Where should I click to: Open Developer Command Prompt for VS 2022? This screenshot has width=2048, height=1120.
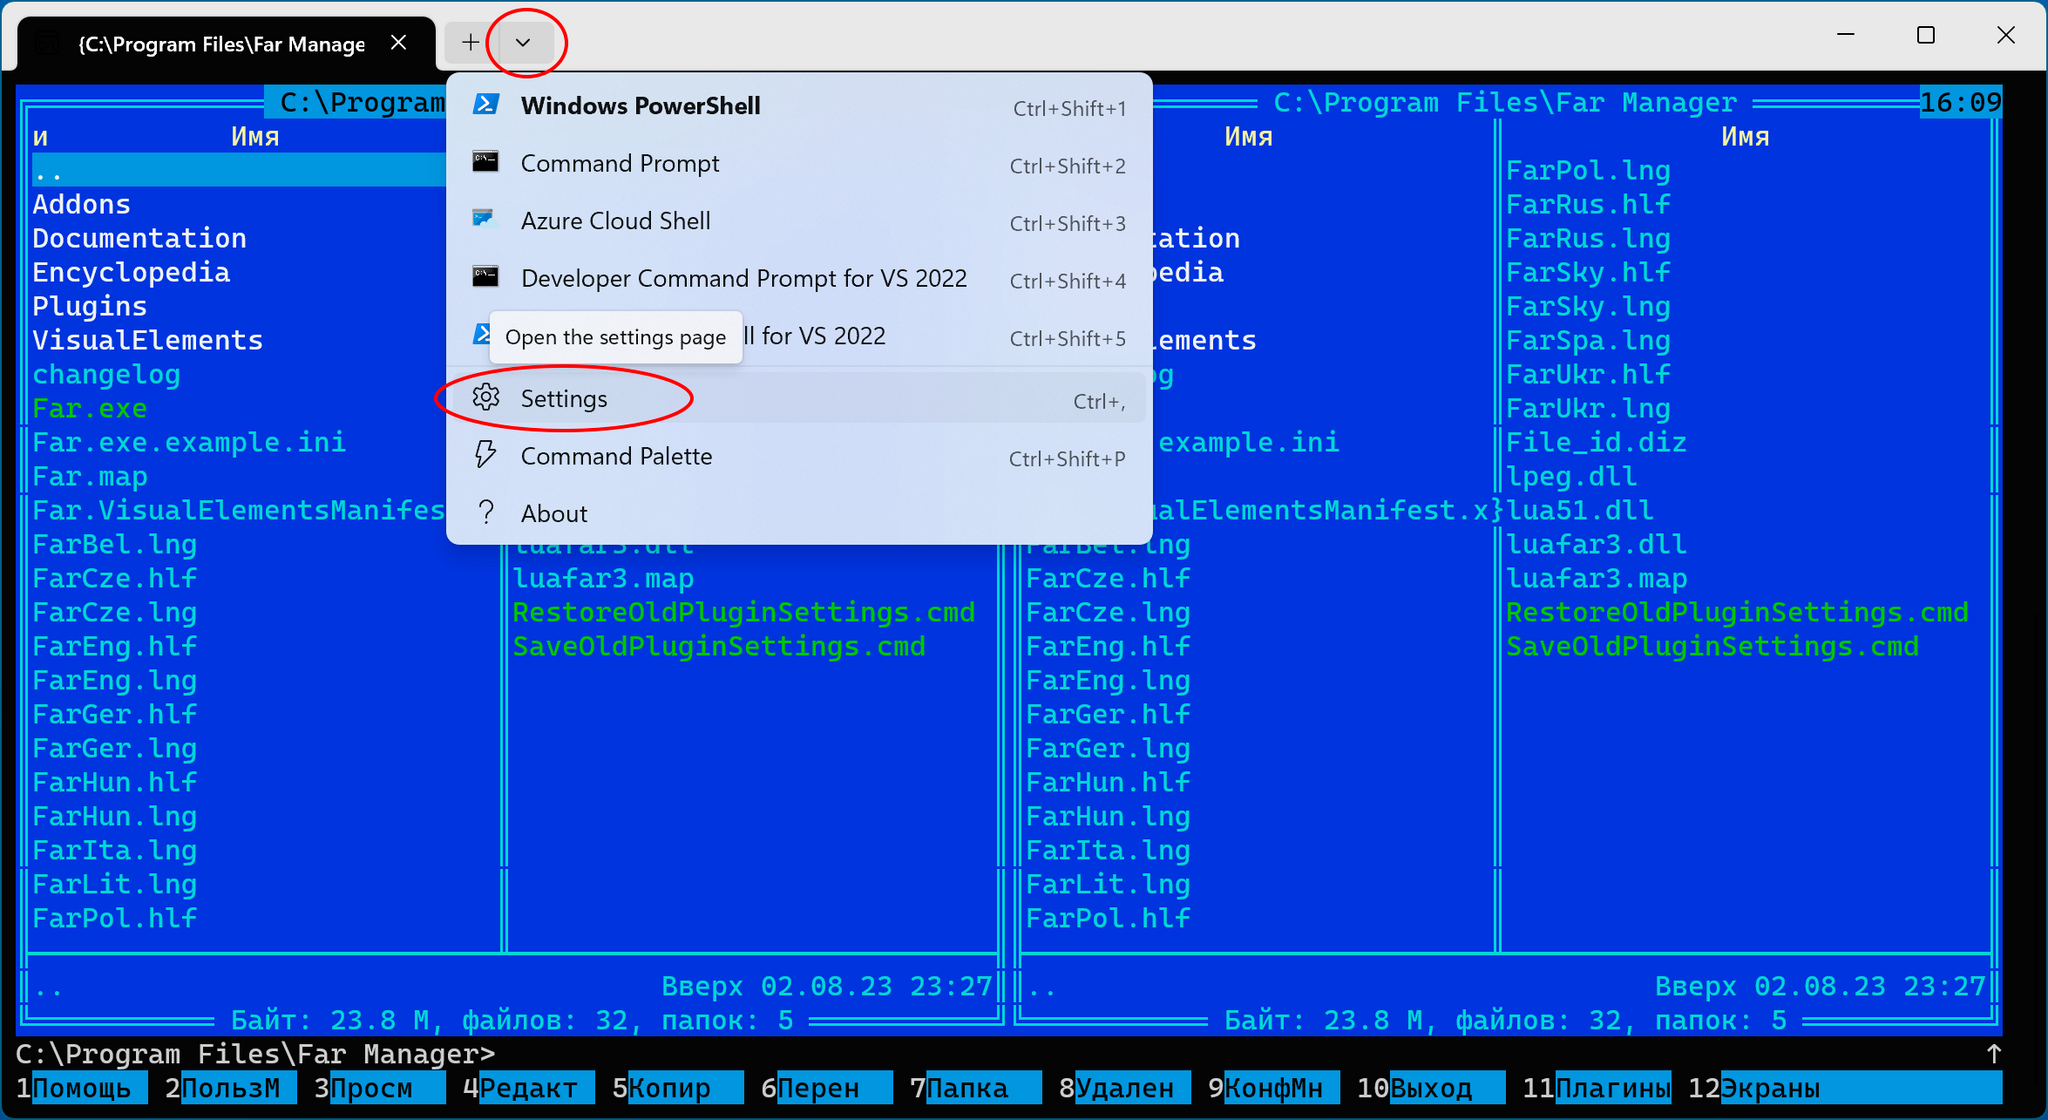click(x=799, y=278)
